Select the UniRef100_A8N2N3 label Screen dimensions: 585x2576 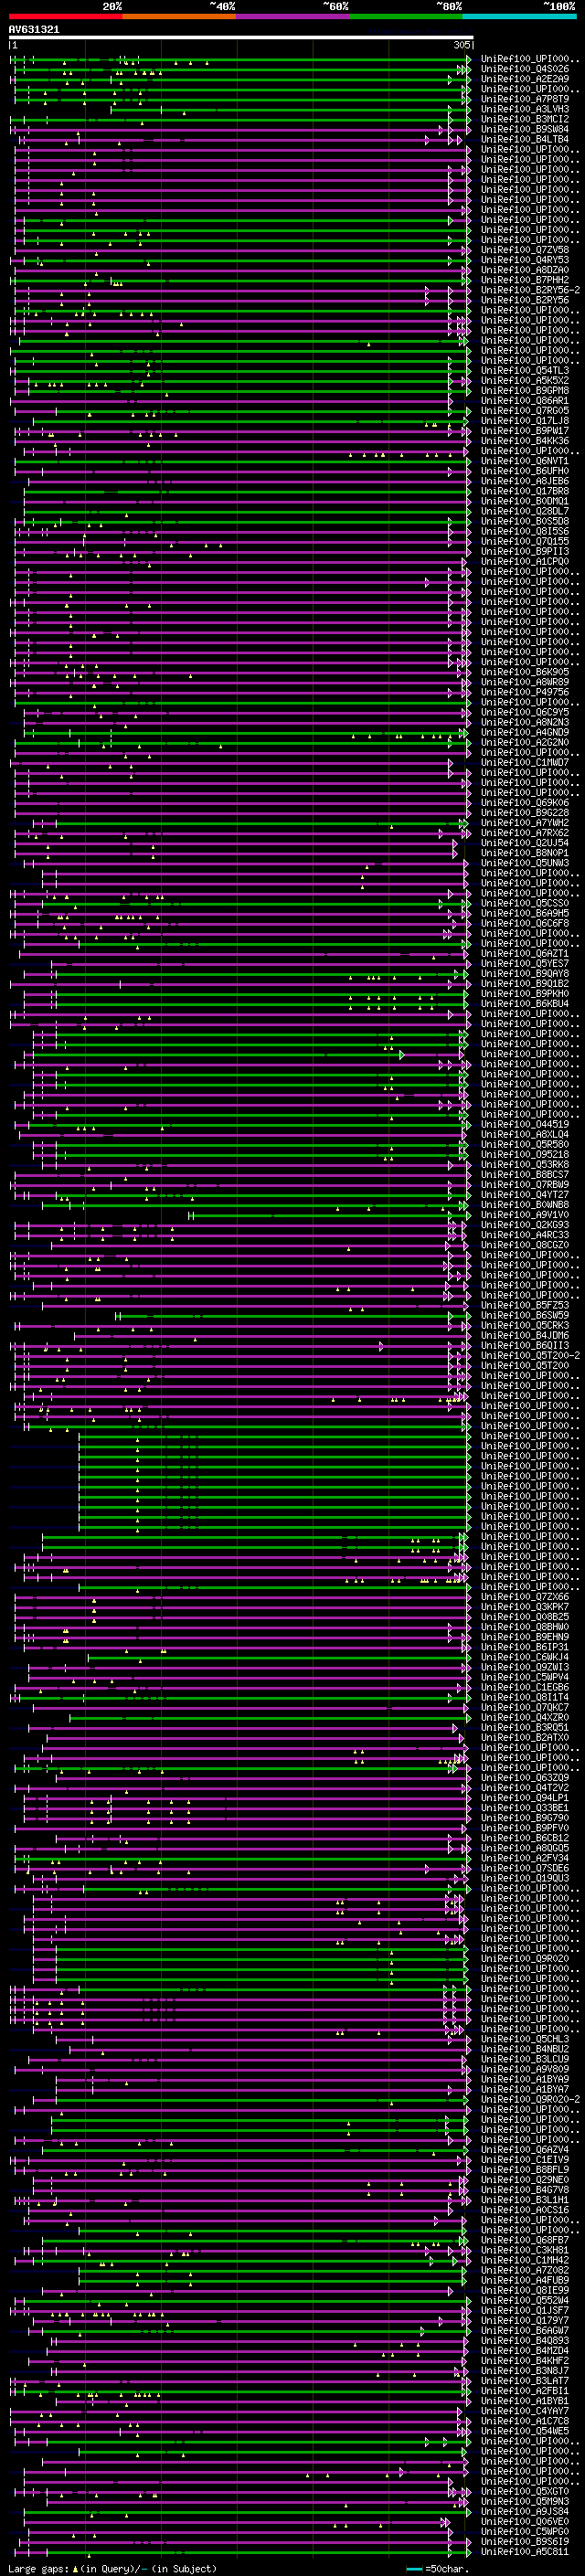click(525, 722)
